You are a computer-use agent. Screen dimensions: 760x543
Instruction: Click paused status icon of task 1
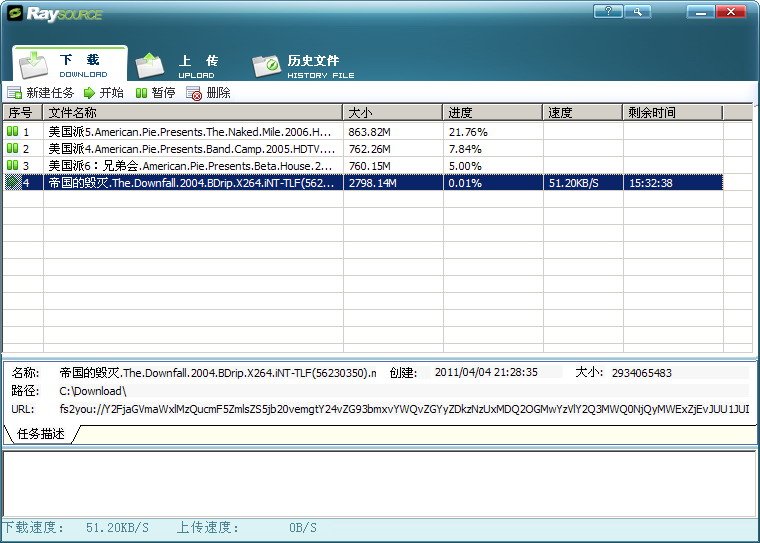(x=13, y=131)
